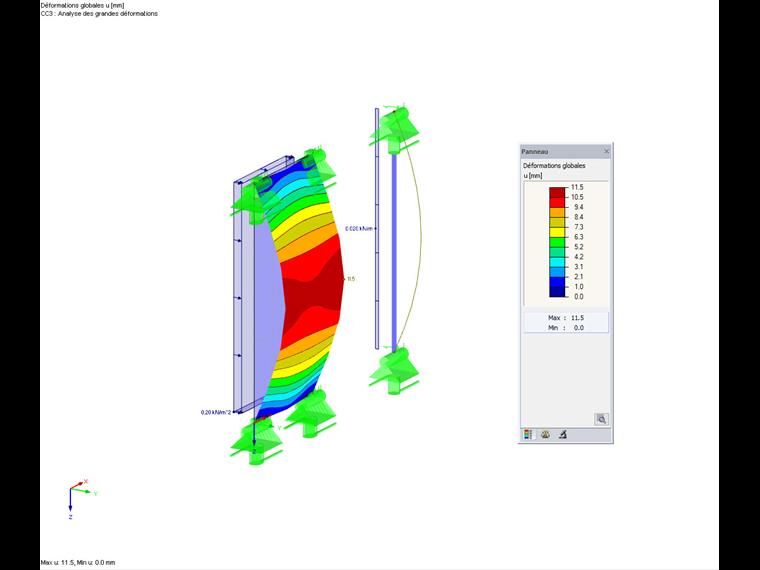Click the '0.020 kN/m' line load label

[x=359, y=228]
